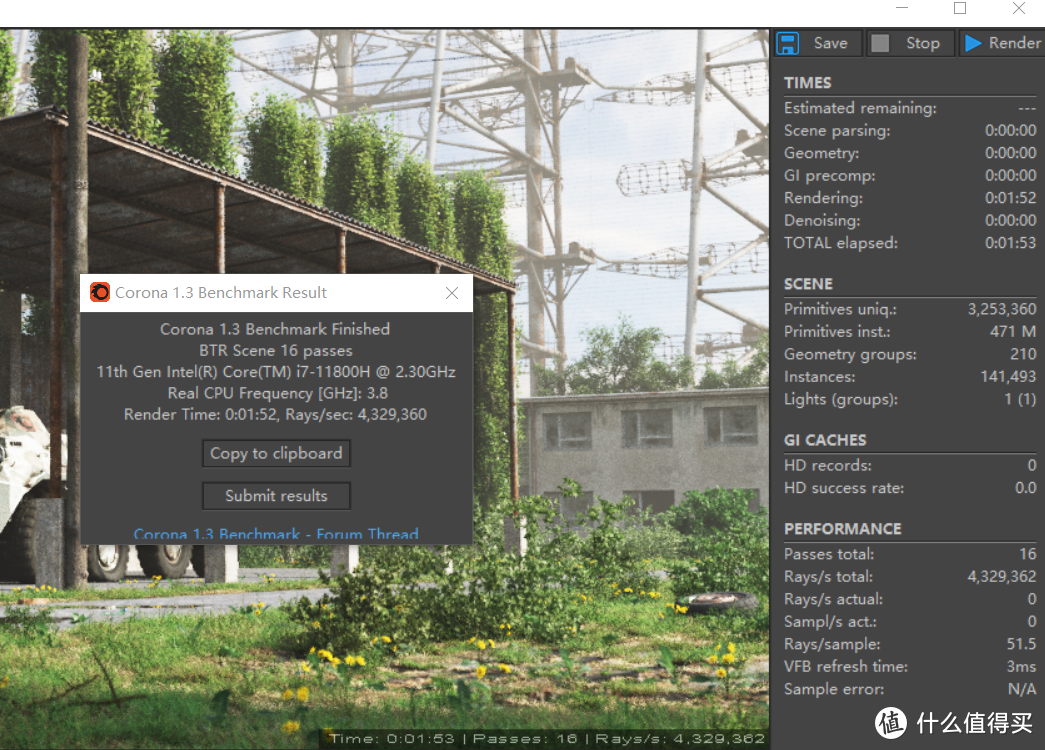Click the Geometry: time label

[822, 153]
